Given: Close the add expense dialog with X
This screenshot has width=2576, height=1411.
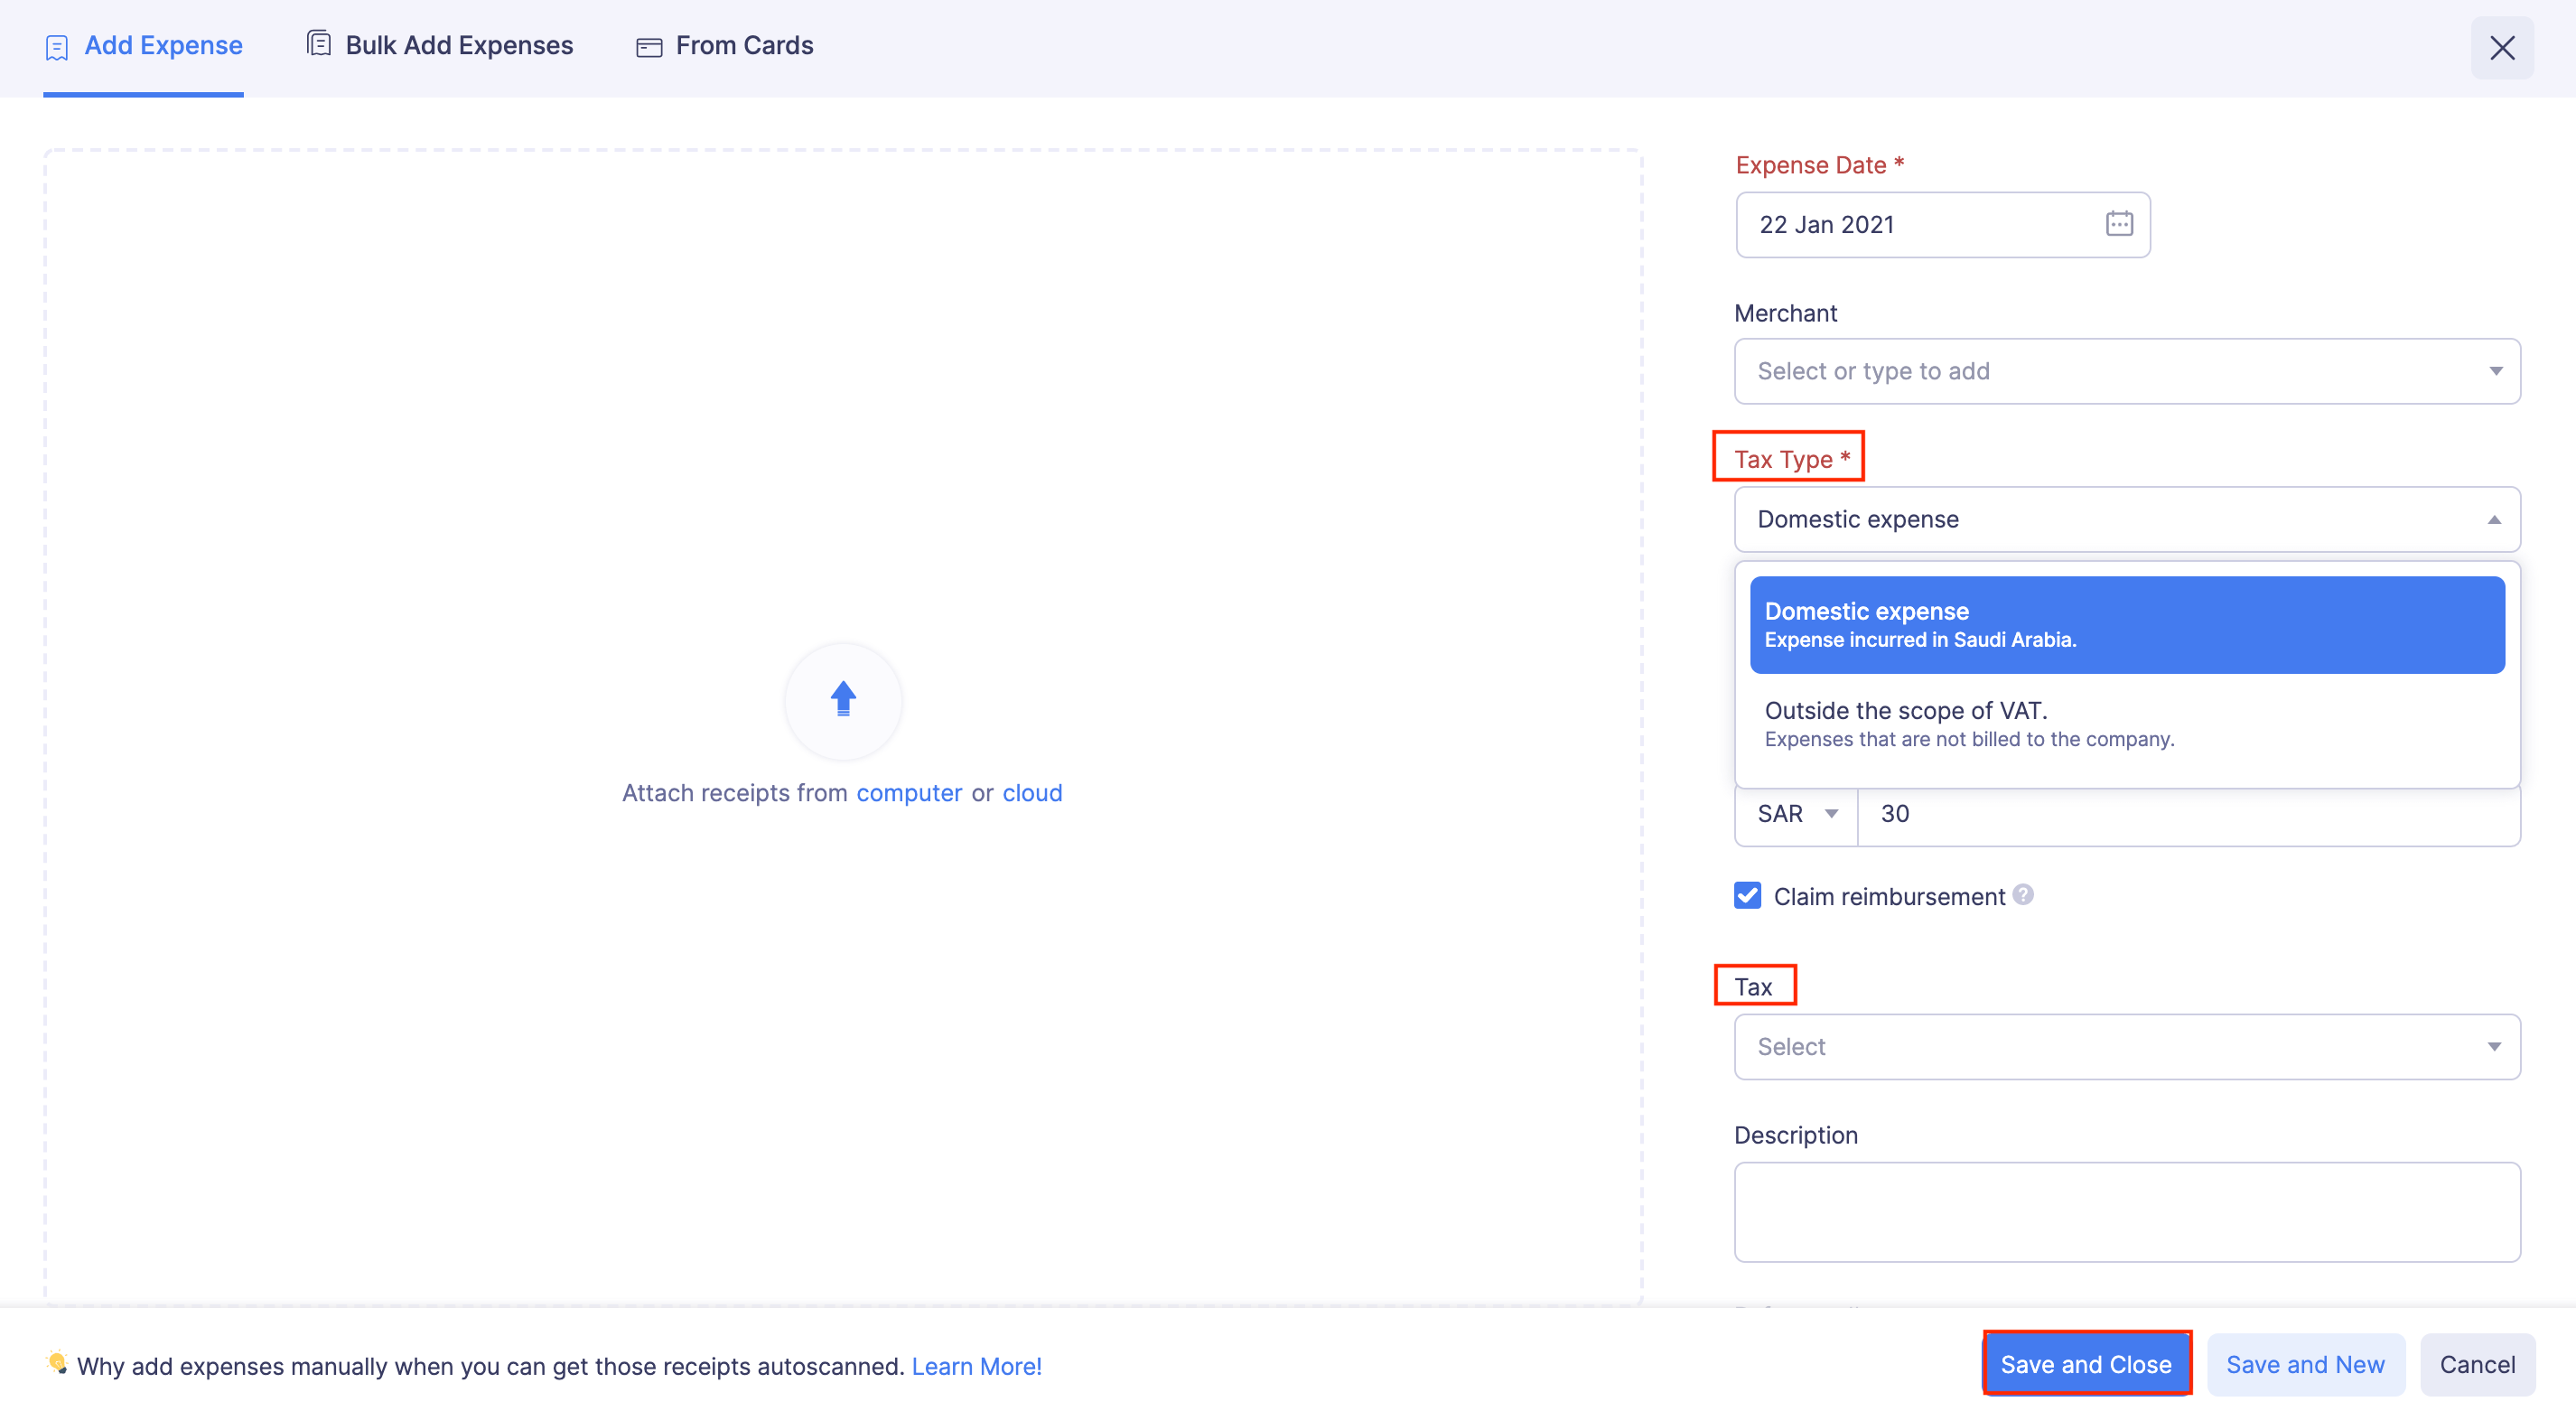Looking at the screenshot, I should (x=2501, y=48).
